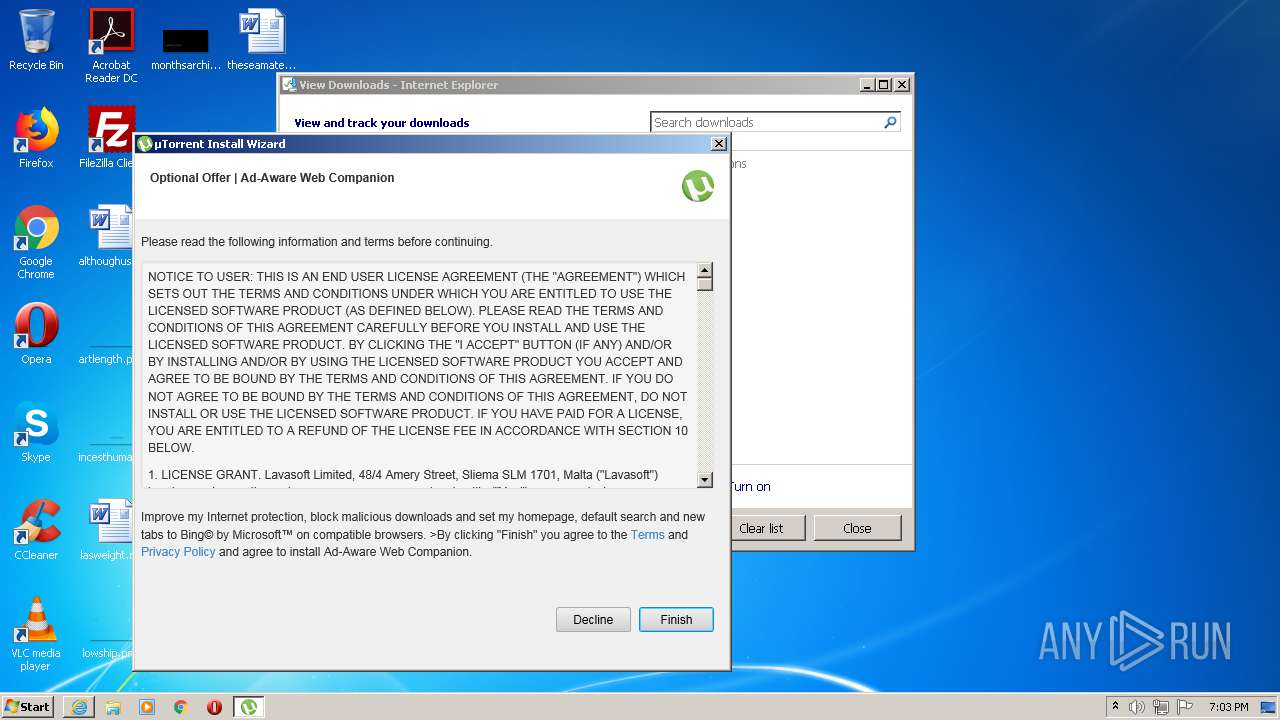
Task: Open Skype desktop shortcut
Action: (x=36, y=431)
